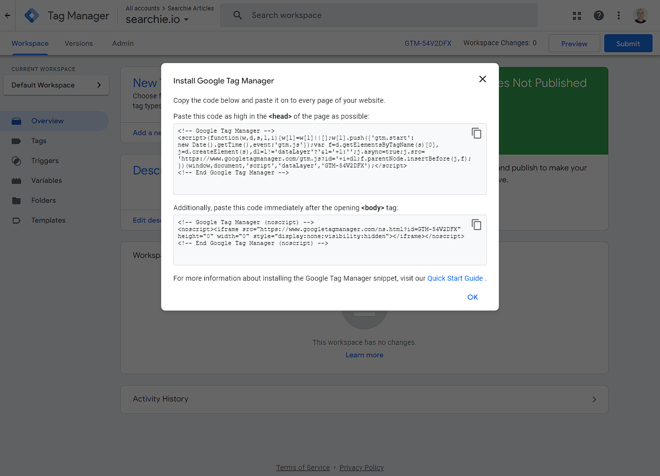660x476 pixels.
Task: Copy the head code snippet
Action: click(x=476, y=133)
